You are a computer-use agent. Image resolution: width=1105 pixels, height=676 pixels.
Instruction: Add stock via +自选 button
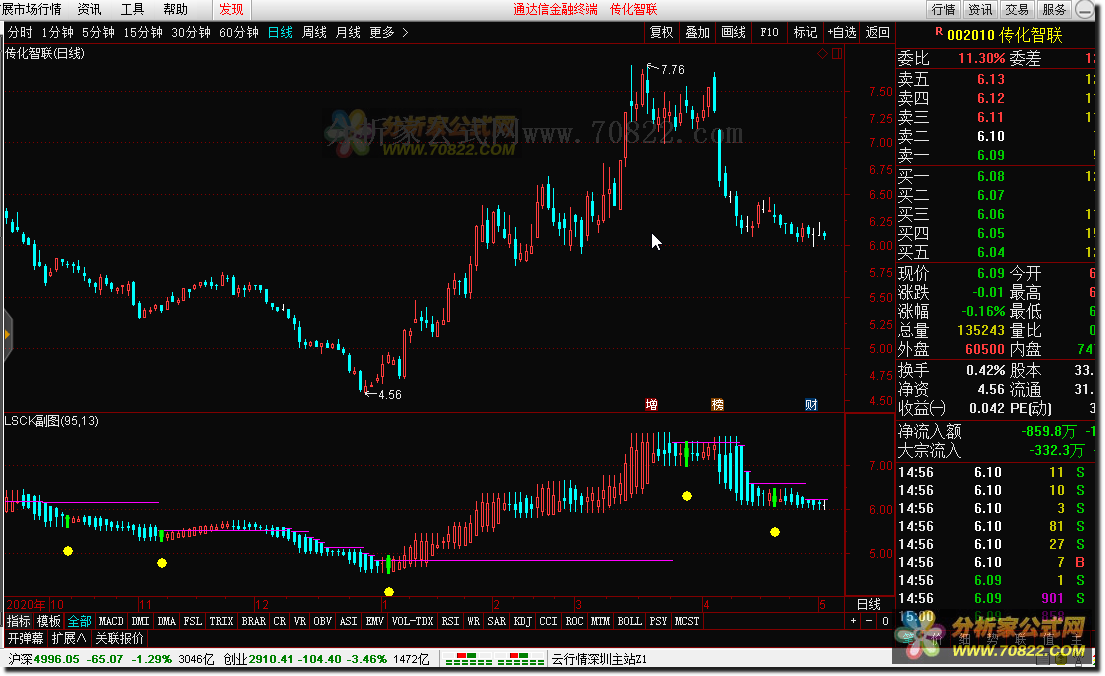point(841,32)
